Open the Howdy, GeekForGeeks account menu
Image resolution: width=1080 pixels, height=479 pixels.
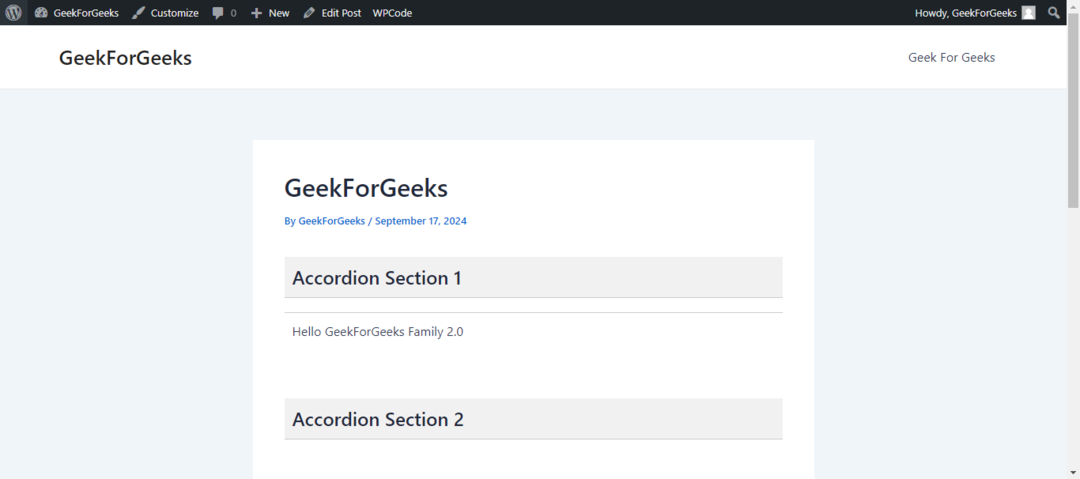pyautogui.click(x=975, y=12)
